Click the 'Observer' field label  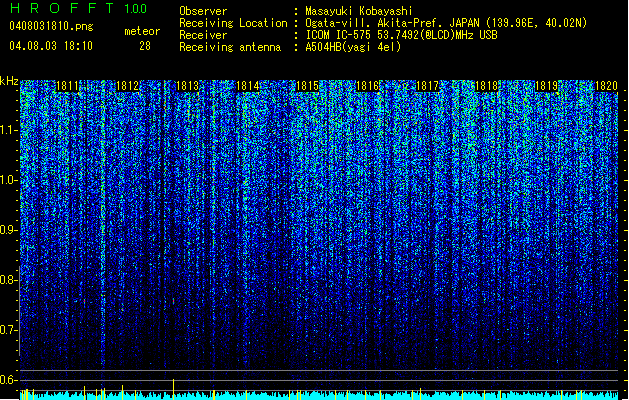coord(203,11)
